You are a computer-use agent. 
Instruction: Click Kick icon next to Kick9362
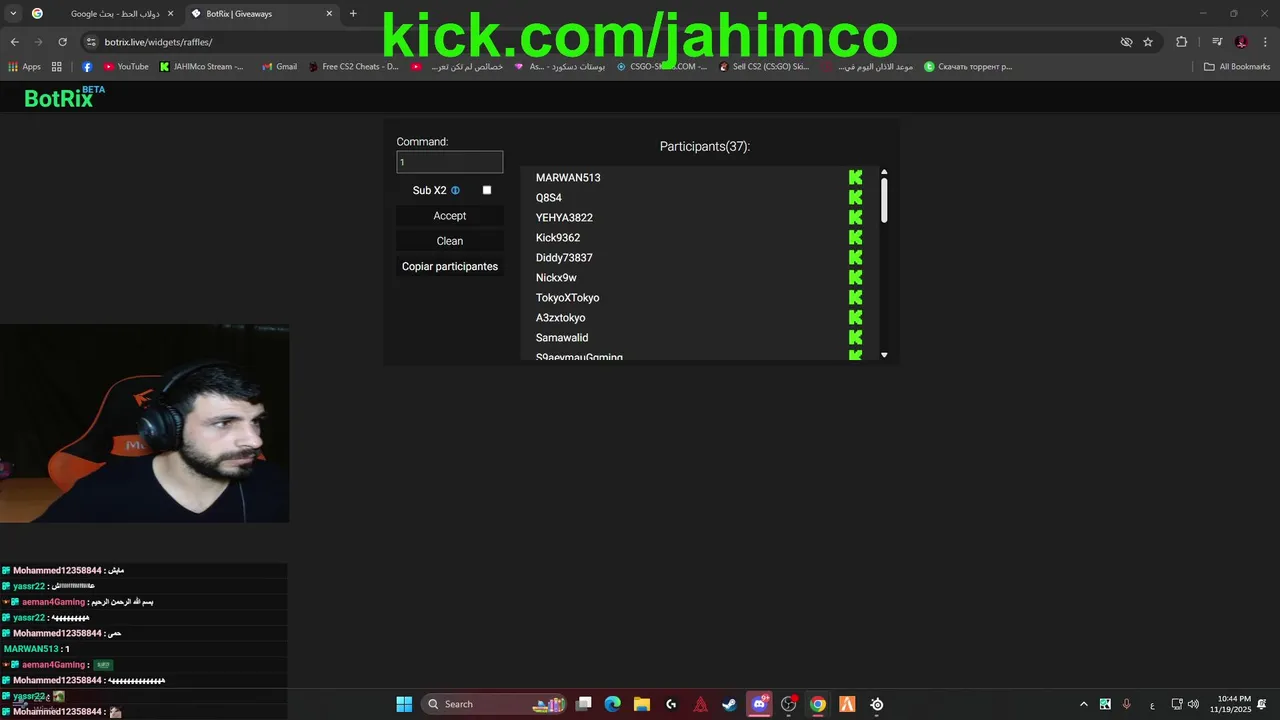tap(855, 238)
